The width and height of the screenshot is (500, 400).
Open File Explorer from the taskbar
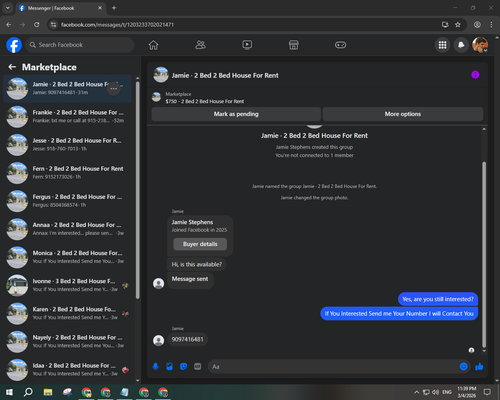click(x=48, y=392)
